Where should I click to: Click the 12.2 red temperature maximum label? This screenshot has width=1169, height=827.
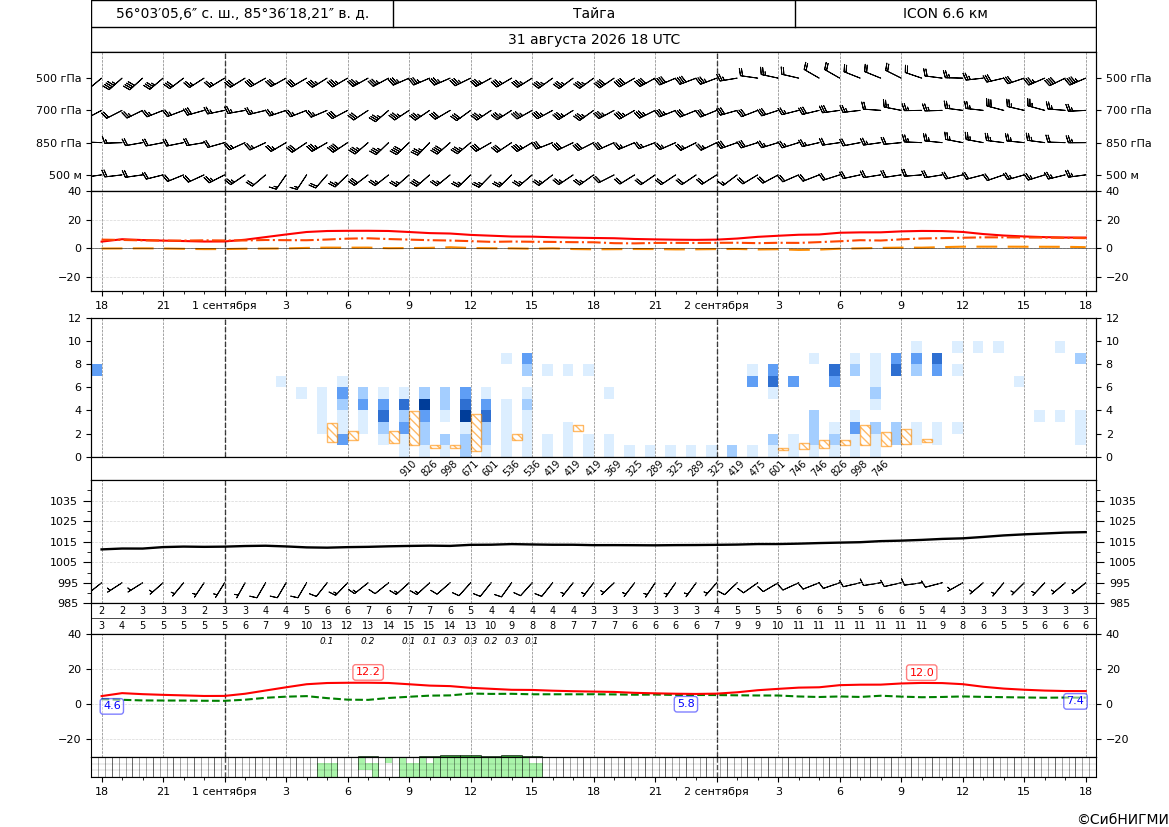click(368, 672)
